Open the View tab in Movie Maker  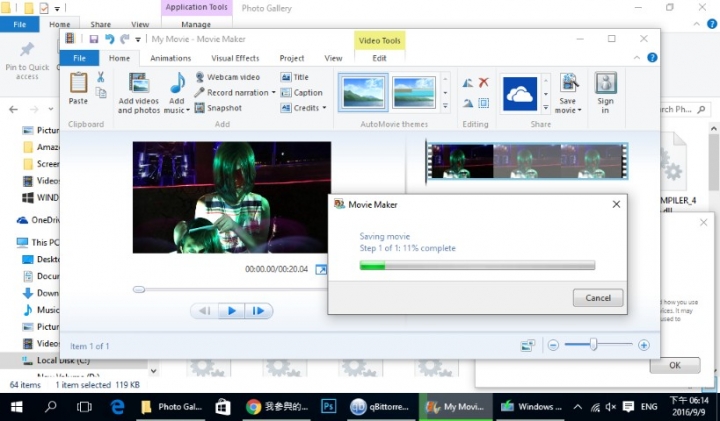[x=333, y=58]
